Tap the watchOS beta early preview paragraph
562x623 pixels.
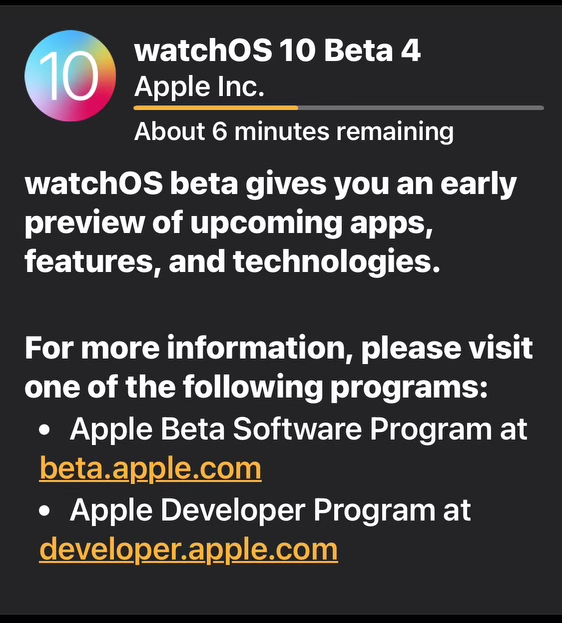[x=270, y=222]
